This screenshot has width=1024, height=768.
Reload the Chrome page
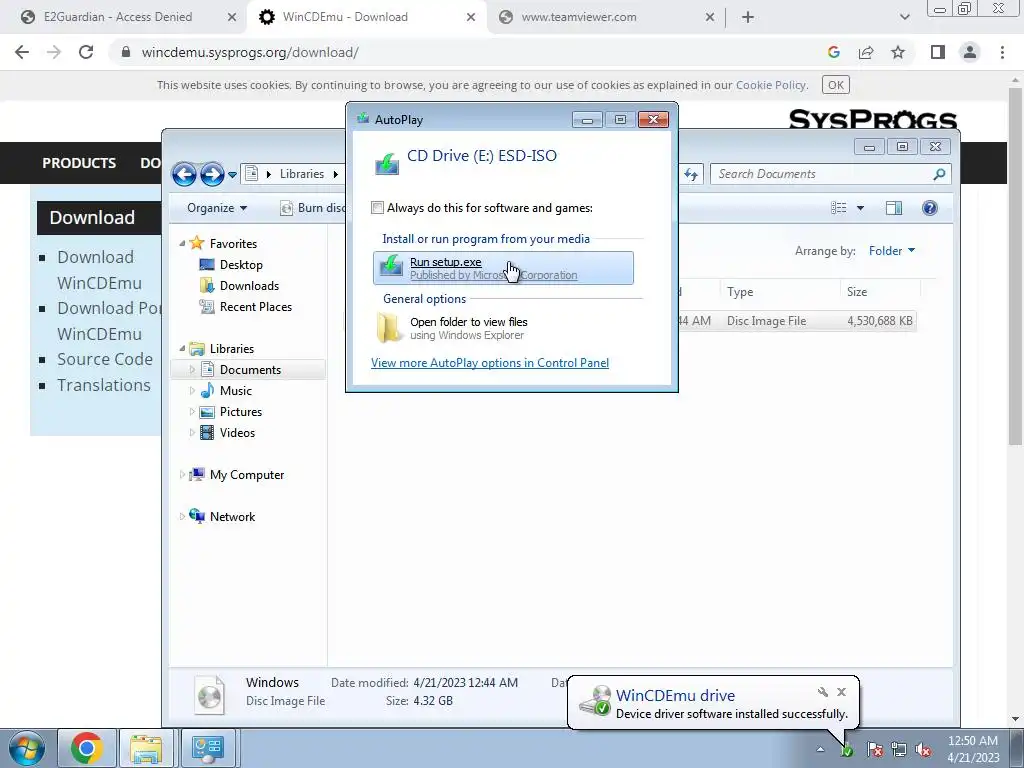click(86, 52)
